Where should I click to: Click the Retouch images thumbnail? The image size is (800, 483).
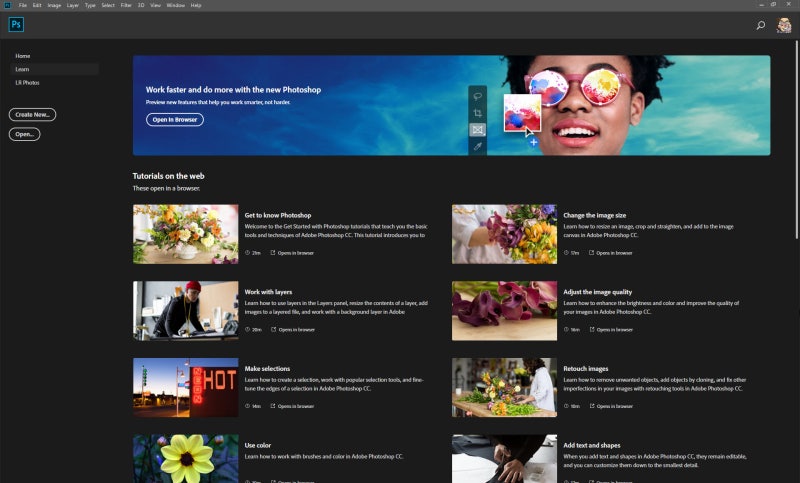(505, 388)
